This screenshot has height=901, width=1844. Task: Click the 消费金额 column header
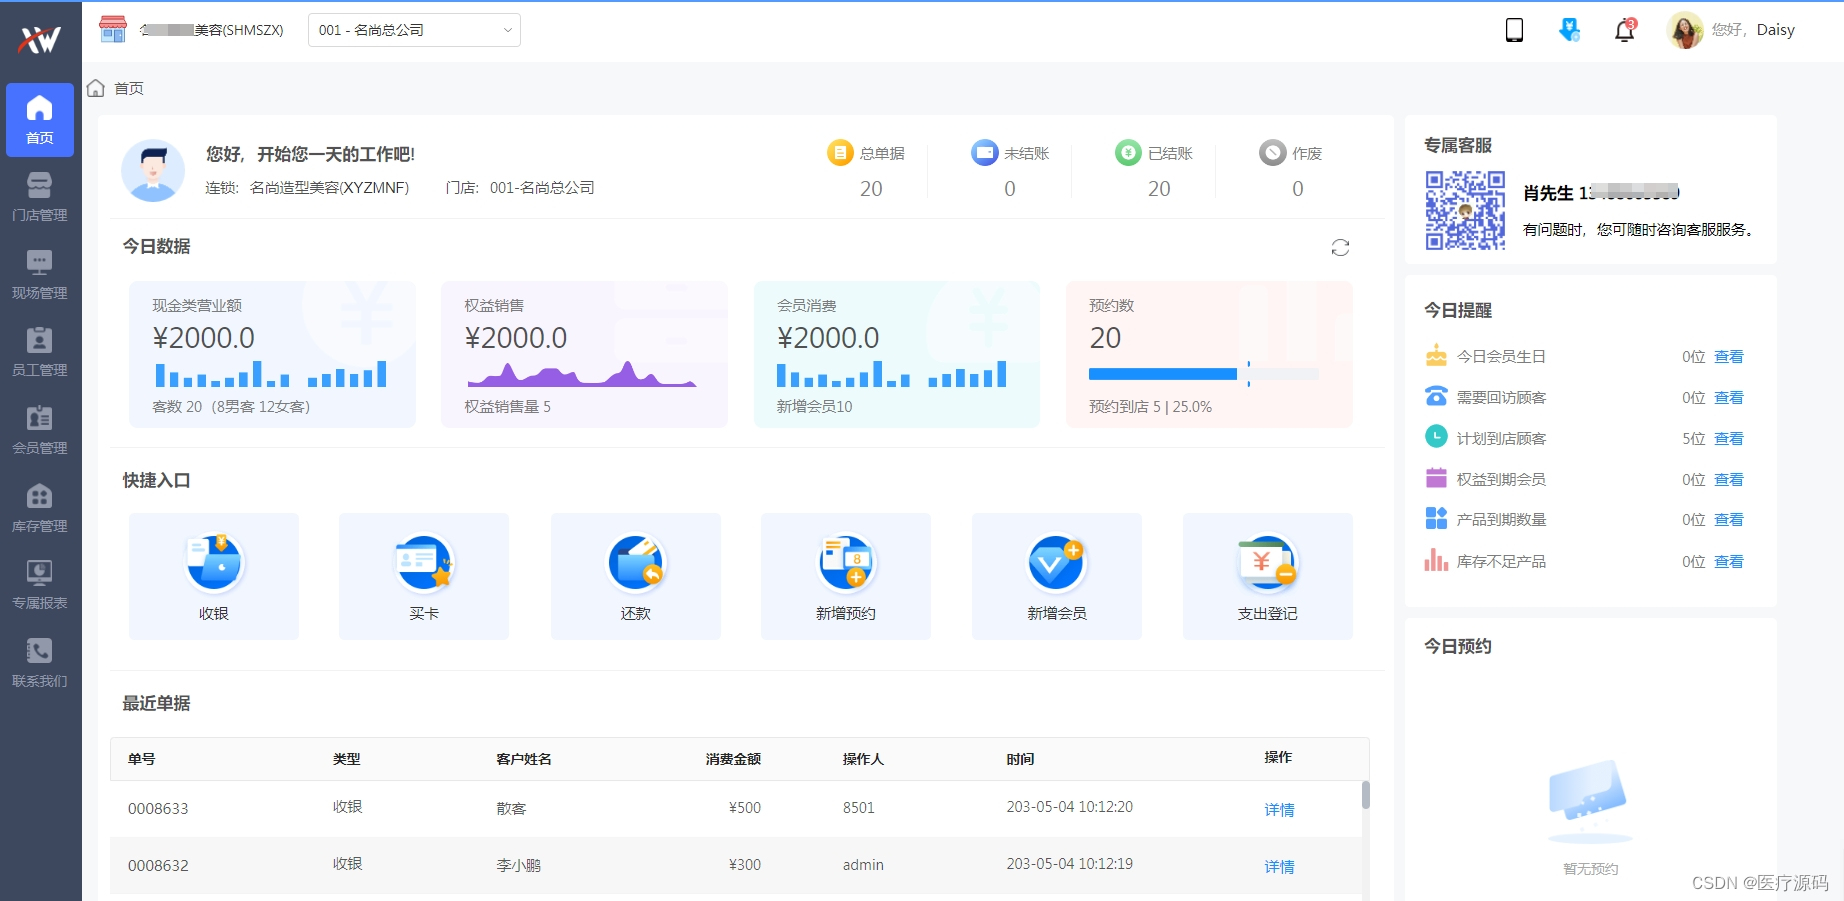click(x=733, y=759)
